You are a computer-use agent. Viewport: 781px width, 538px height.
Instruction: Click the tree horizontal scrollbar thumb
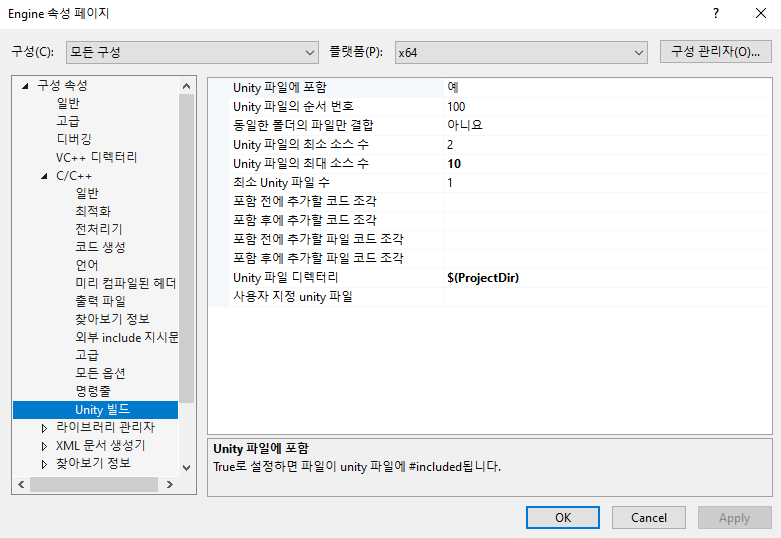94,484
